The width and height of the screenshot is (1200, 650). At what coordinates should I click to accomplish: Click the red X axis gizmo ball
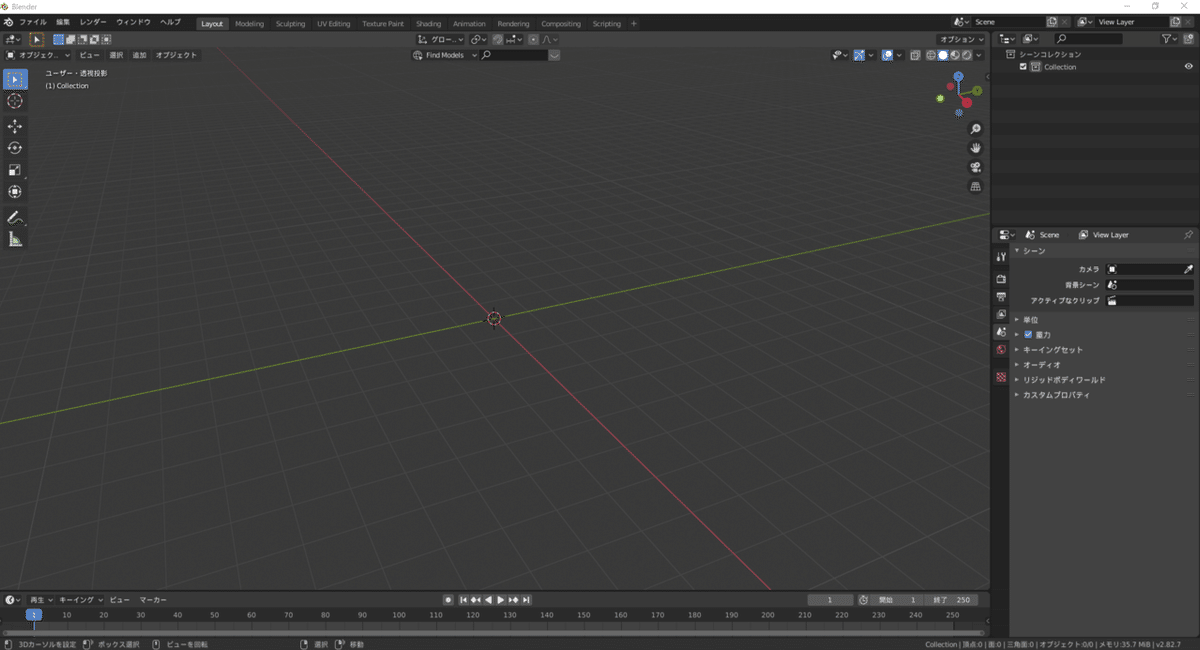pos(966,103)
